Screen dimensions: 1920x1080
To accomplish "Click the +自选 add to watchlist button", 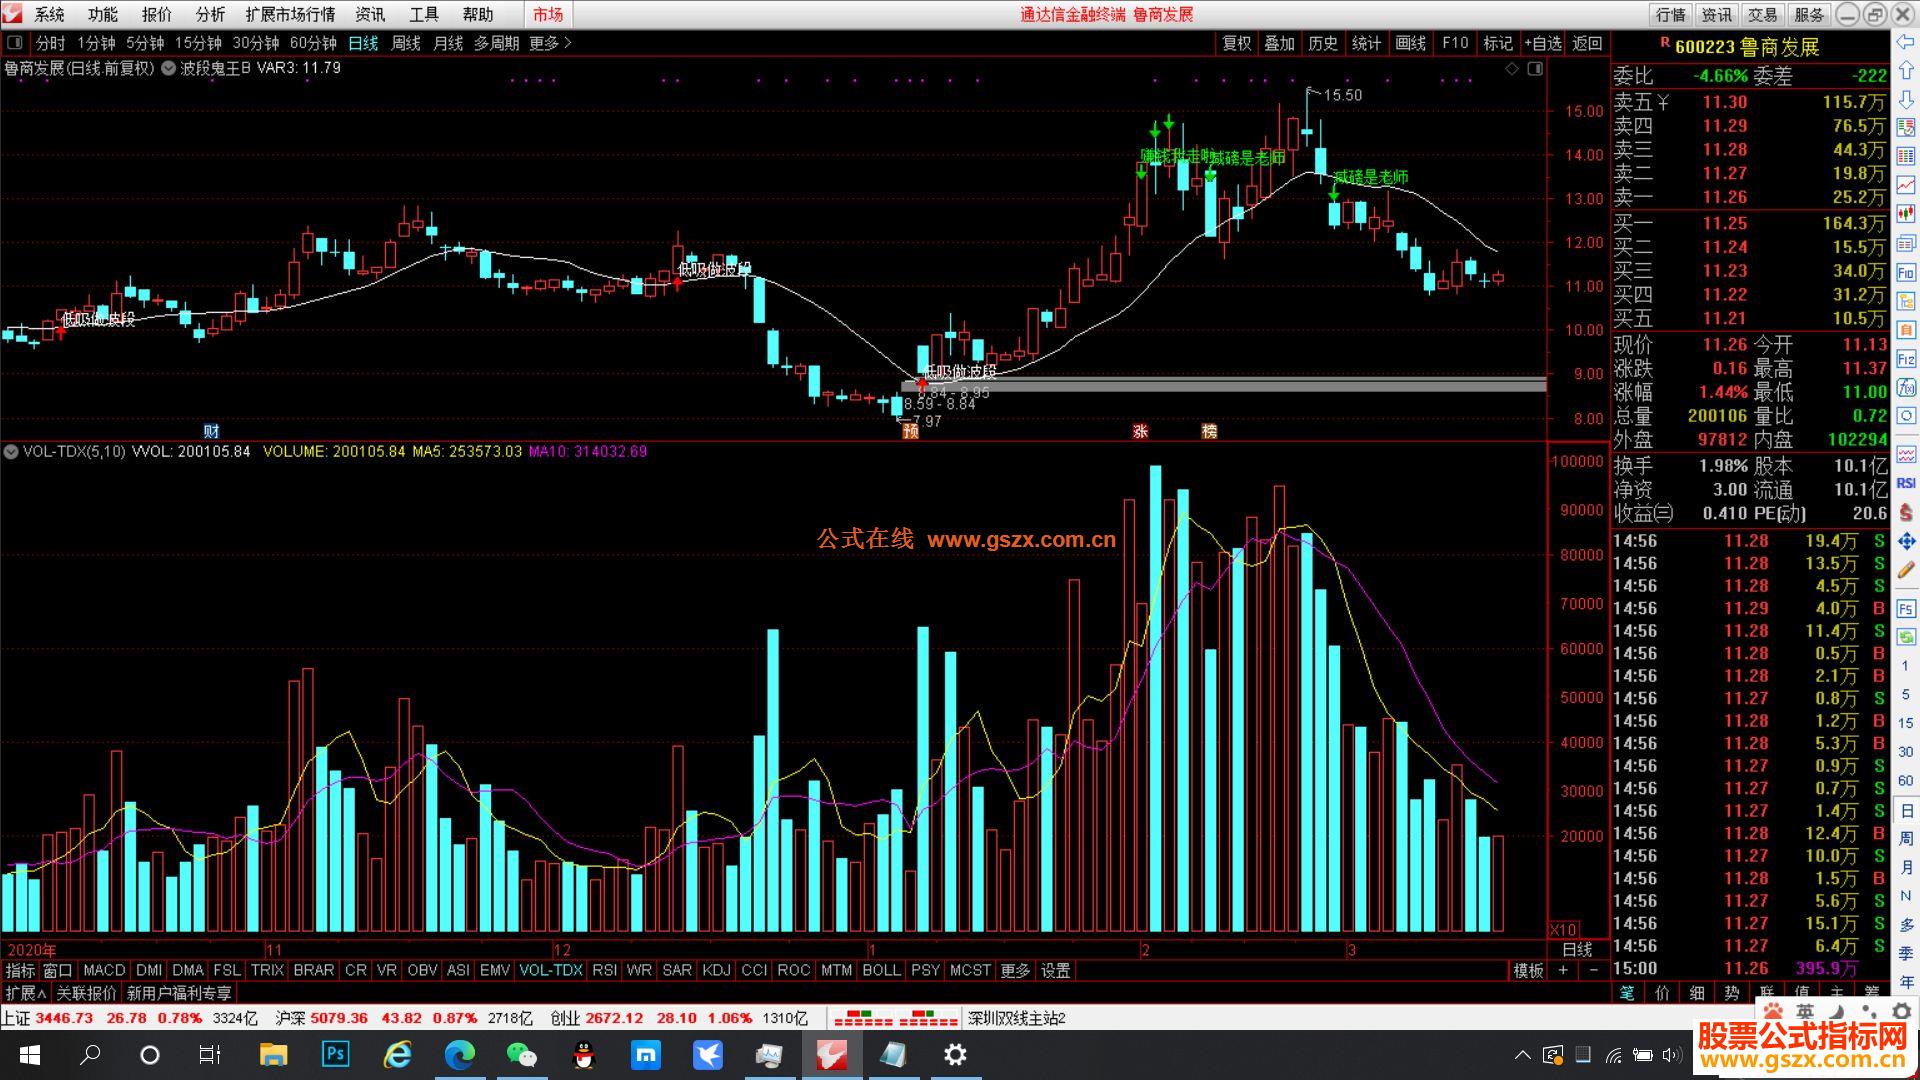I will 1543,43.
